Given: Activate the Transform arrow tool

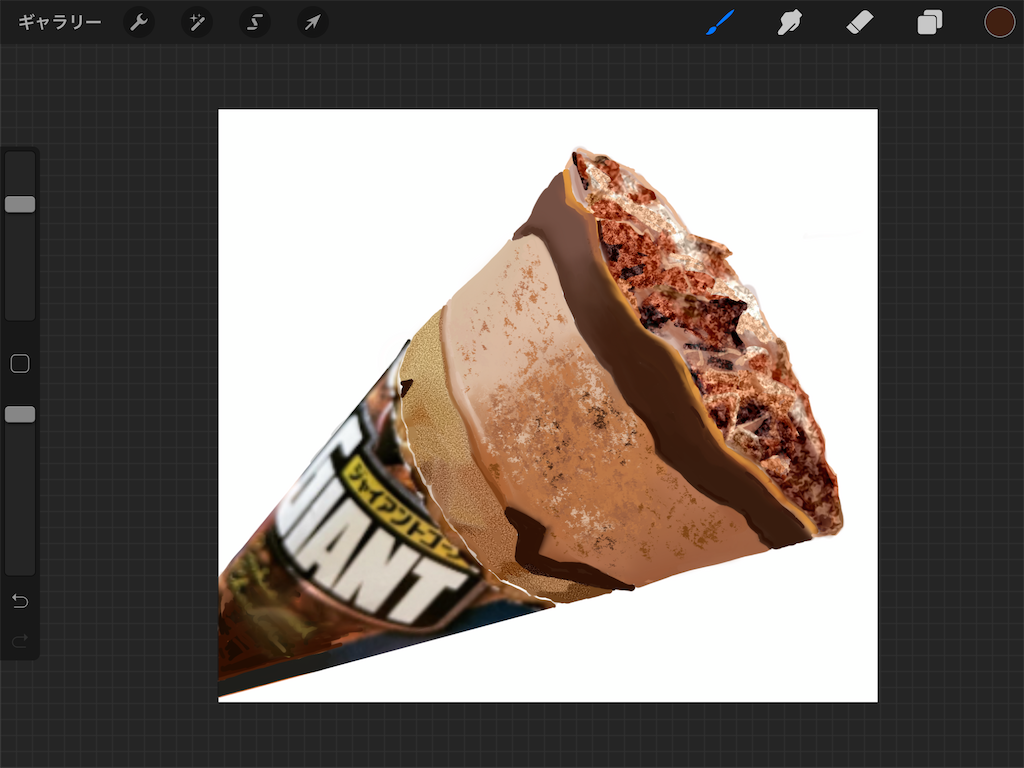Looking at the screenshot, I should click(313, 22).
